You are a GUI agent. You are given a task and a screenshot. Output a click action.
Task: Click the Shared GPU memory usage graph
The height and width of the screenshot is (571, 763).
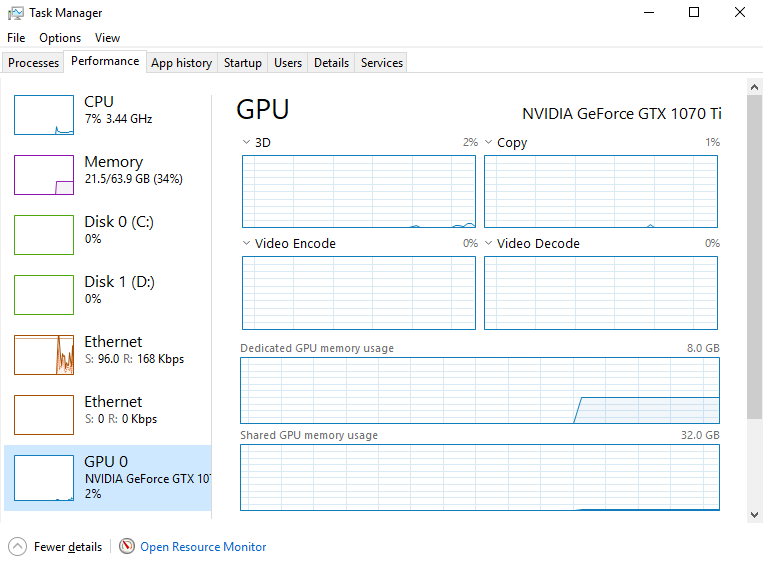480,477
